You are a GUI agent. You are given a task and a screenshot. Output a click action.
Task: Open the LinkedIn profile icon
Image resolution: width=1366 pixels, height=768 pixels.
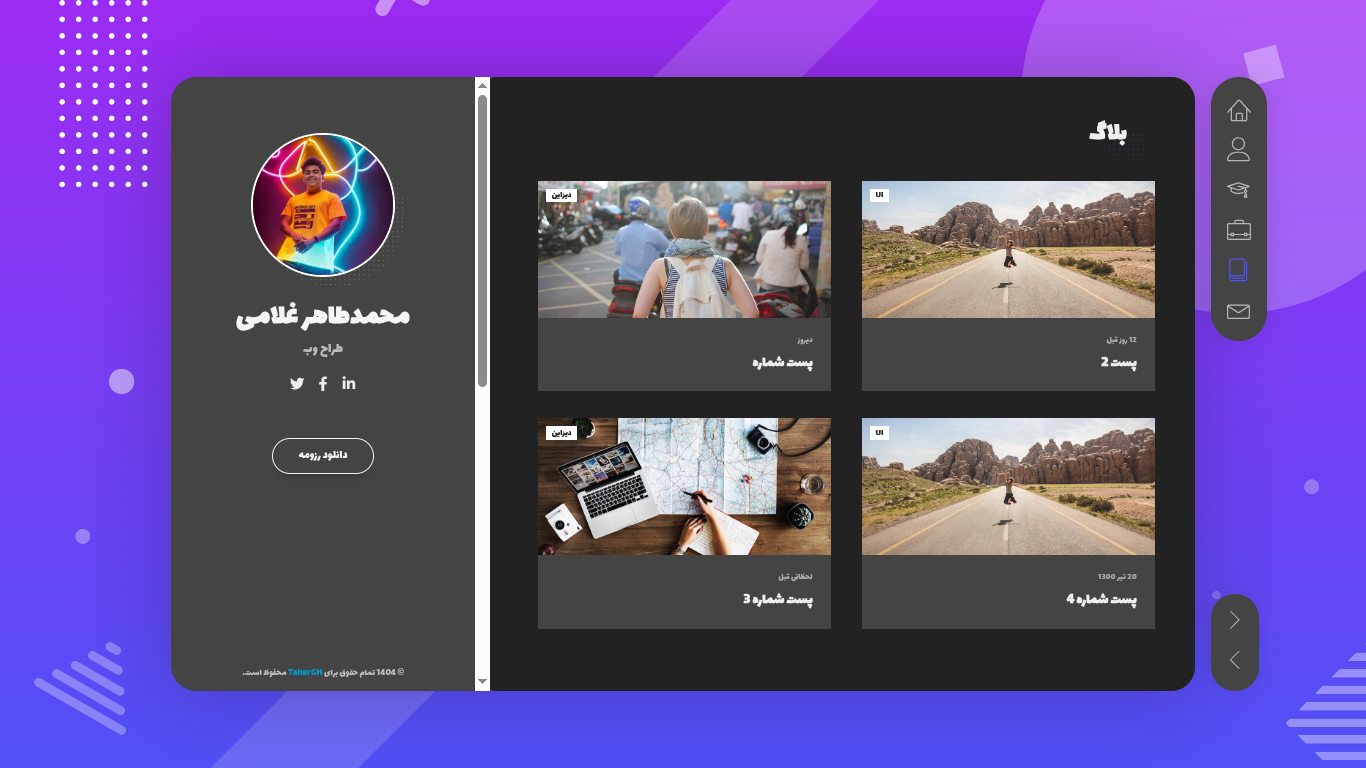pyautogui.click(x=348, y=383)
